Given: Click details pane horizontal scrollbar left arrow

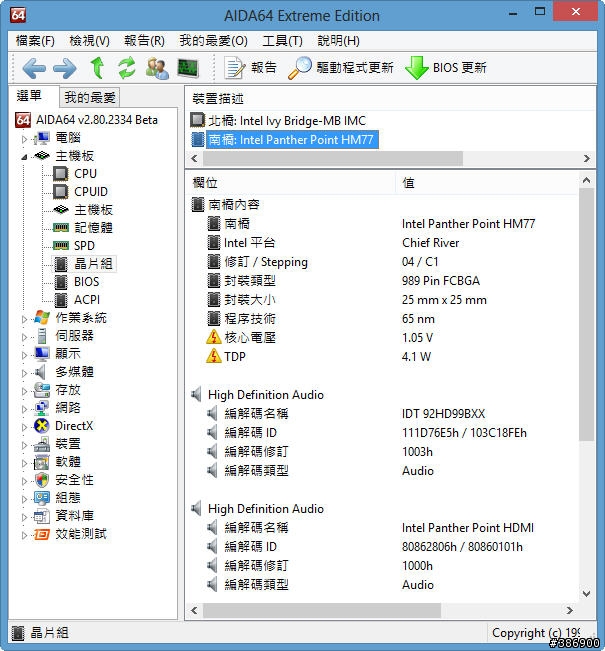Looking at the screenshot, I should 194,610.
